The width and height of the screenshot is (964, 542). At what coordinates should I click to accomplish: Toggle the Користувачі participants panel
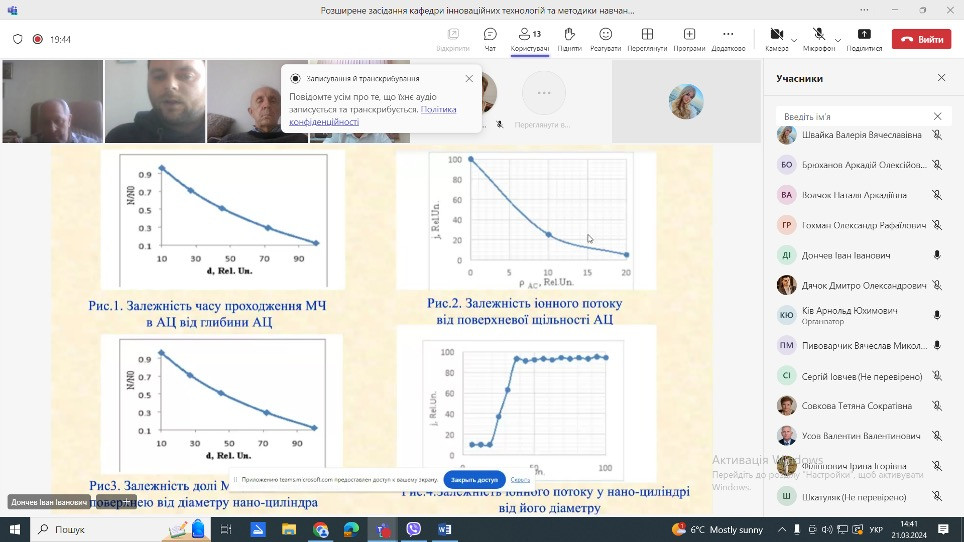[x=529, y=39]
